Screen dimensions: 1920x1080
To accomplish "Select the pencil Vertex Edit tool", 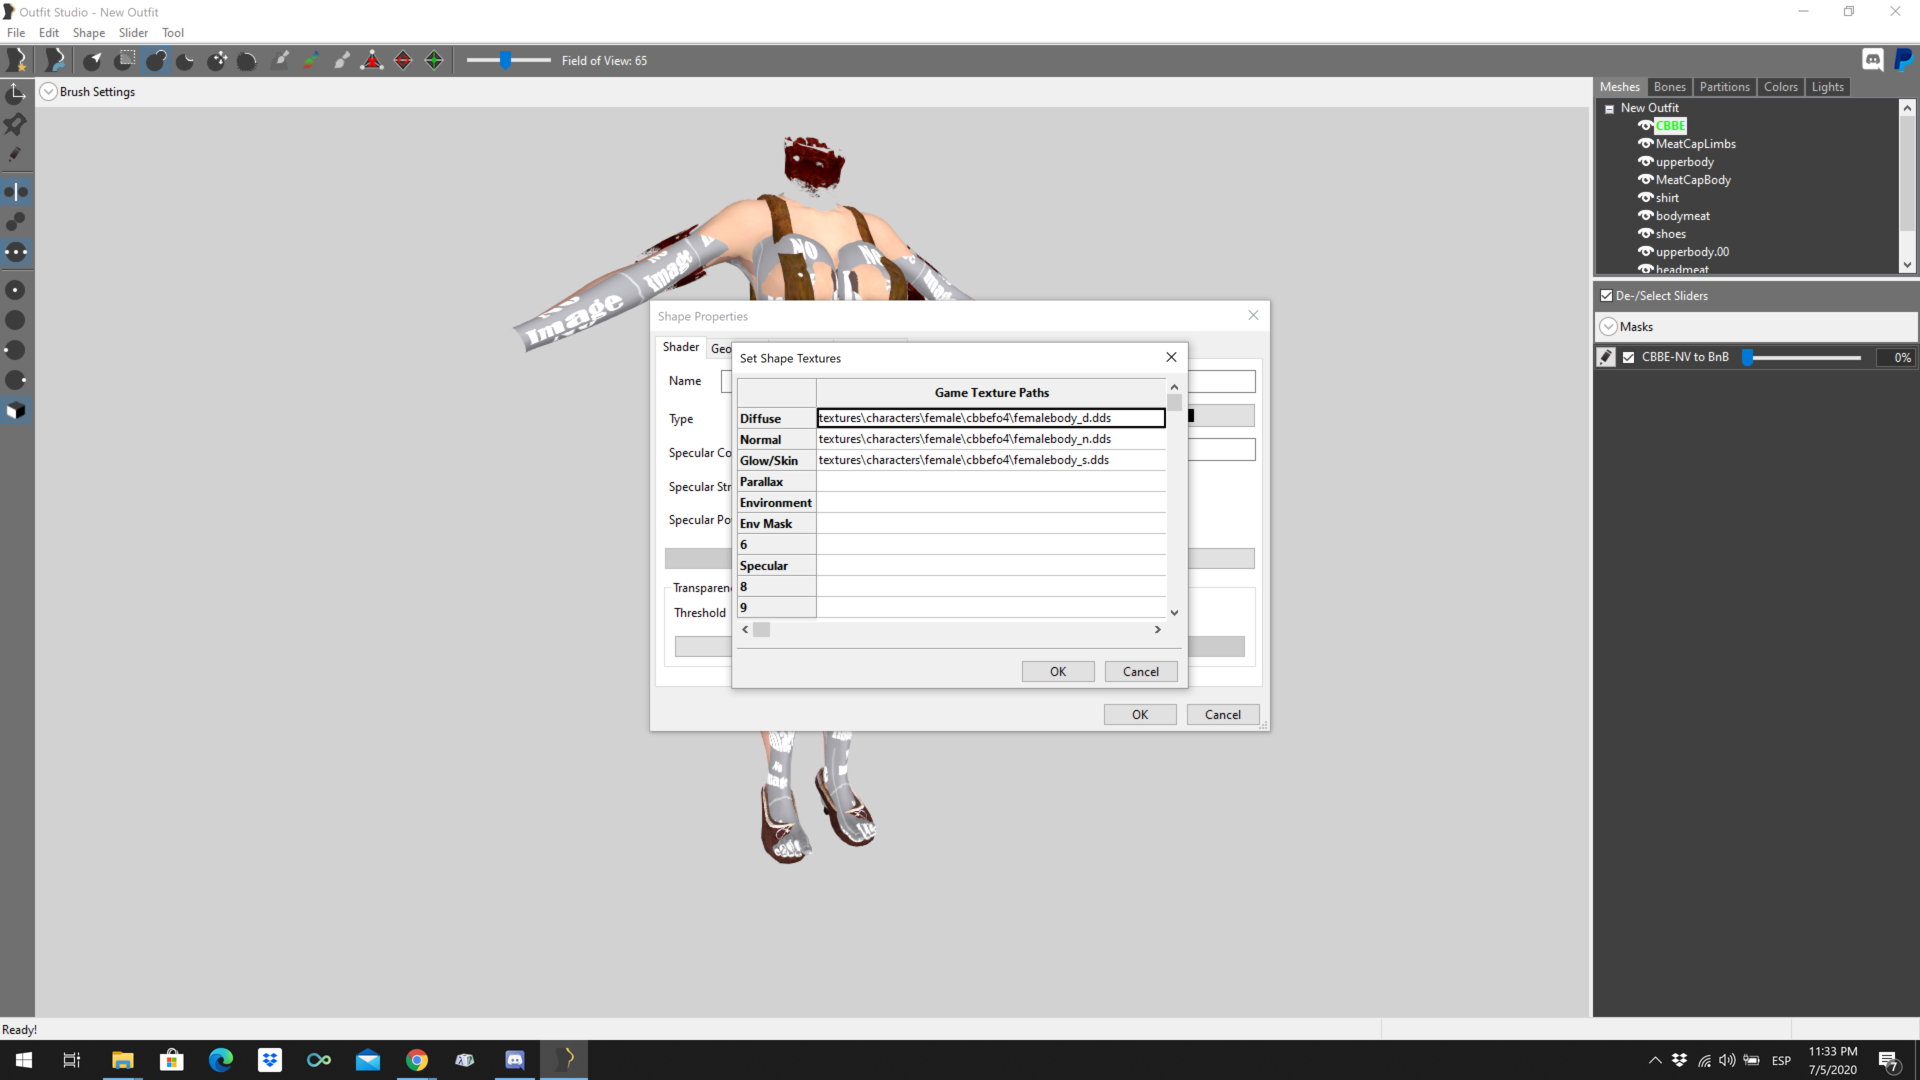I will 16,155.
